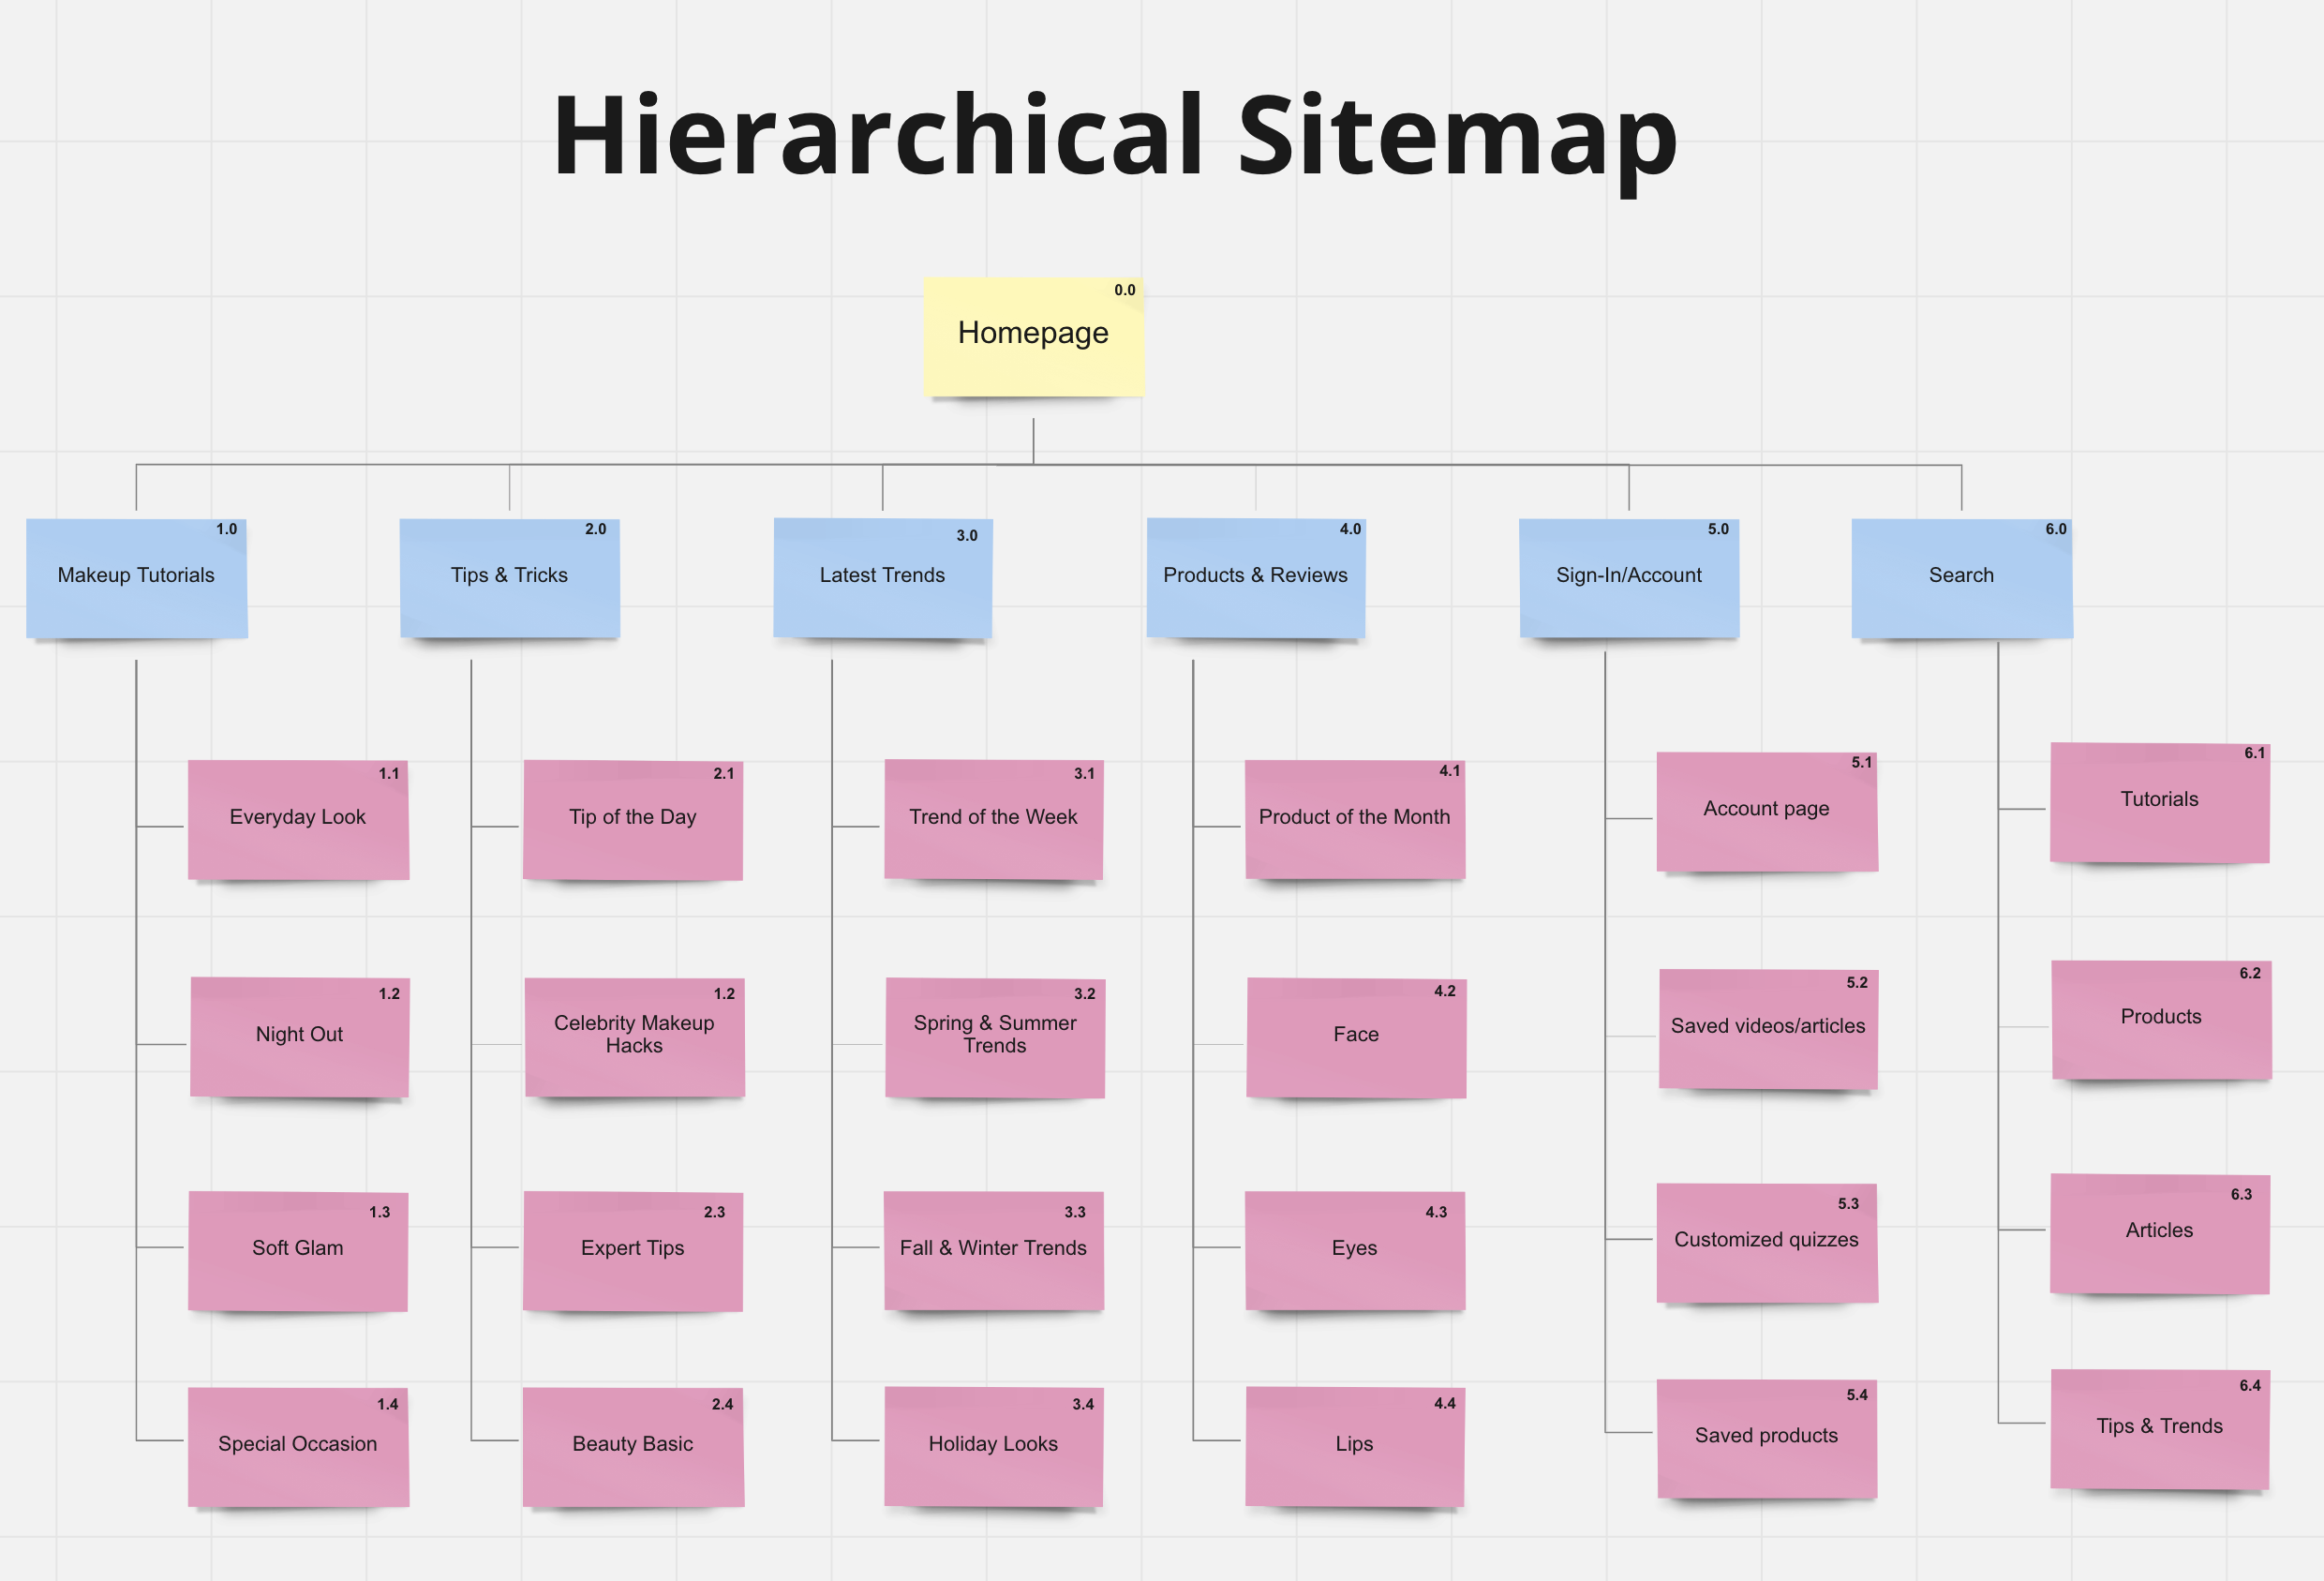2324x1581 pixels.
Task: Click the Celebrity Makeup Hacks note
Action: (x=634, y=1037)
